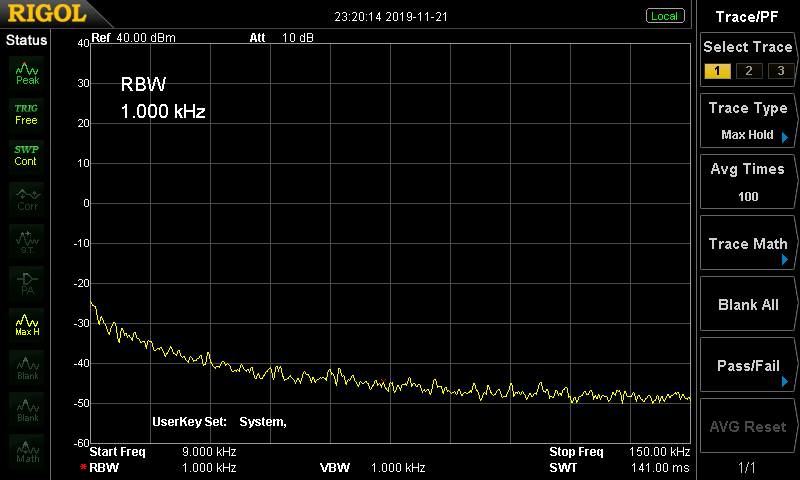Select trace 2 in Select Trace
This screenshot has width=800, height=480.
pyautogui.click(x=747, y=70)
